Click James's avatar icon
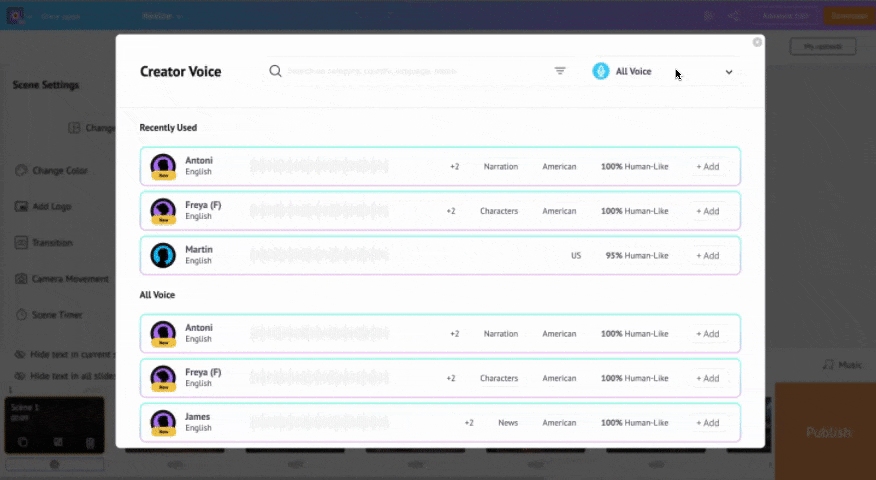The image size is (876, 480). 163,422
